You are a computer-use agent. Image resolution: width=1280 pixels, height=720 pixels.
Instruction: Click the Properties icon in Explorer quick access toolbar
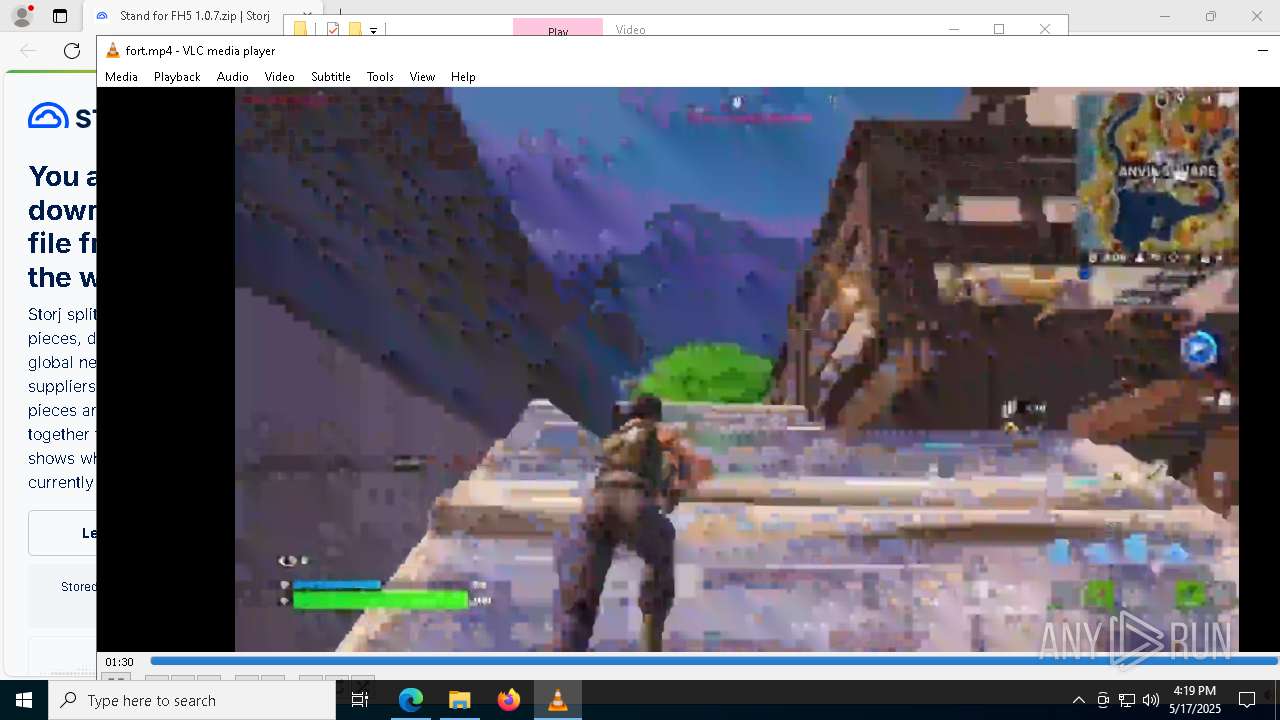pyautogui.click(x=333, y=30)
